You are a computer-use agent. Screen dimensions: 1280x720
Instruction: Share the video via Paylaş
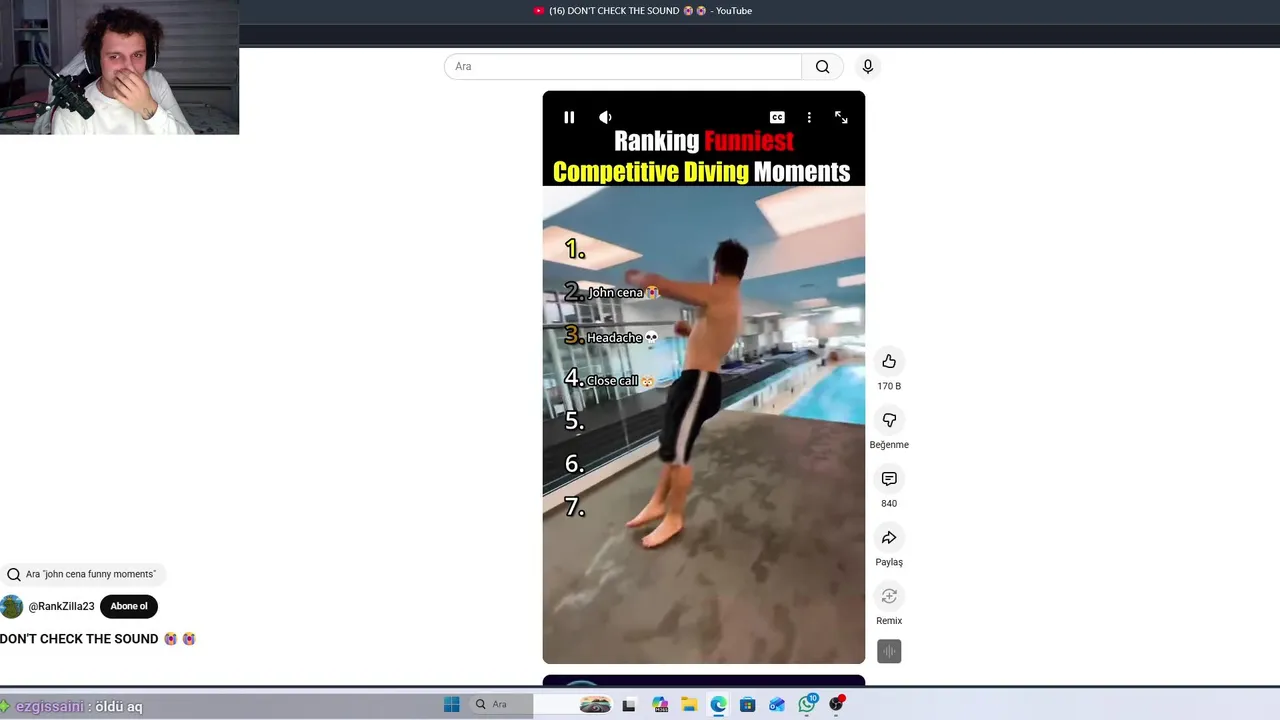(889, 538)
